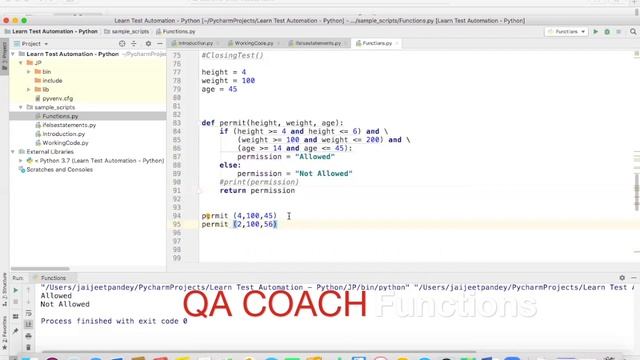Click the editor vertical scrollbar thumb
Screen dimensions: 640x360
click(x=637, y=192)
